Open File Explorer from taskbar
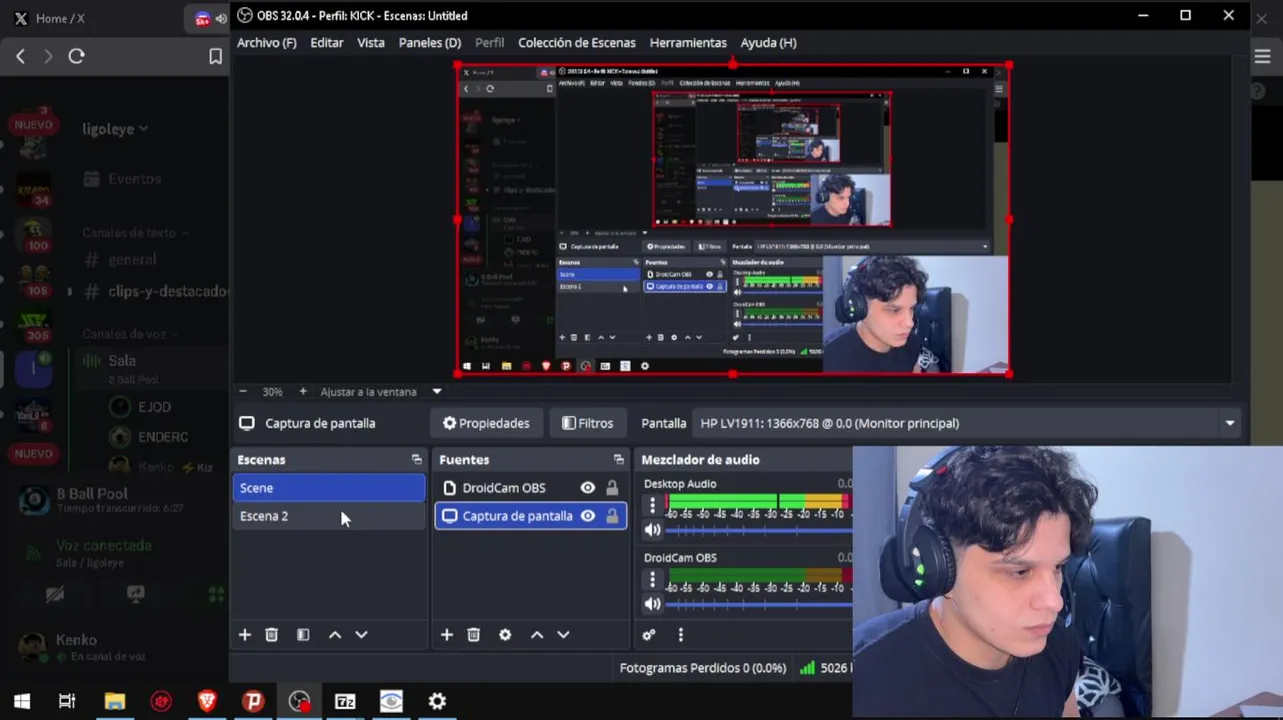 tap(115, 701)
